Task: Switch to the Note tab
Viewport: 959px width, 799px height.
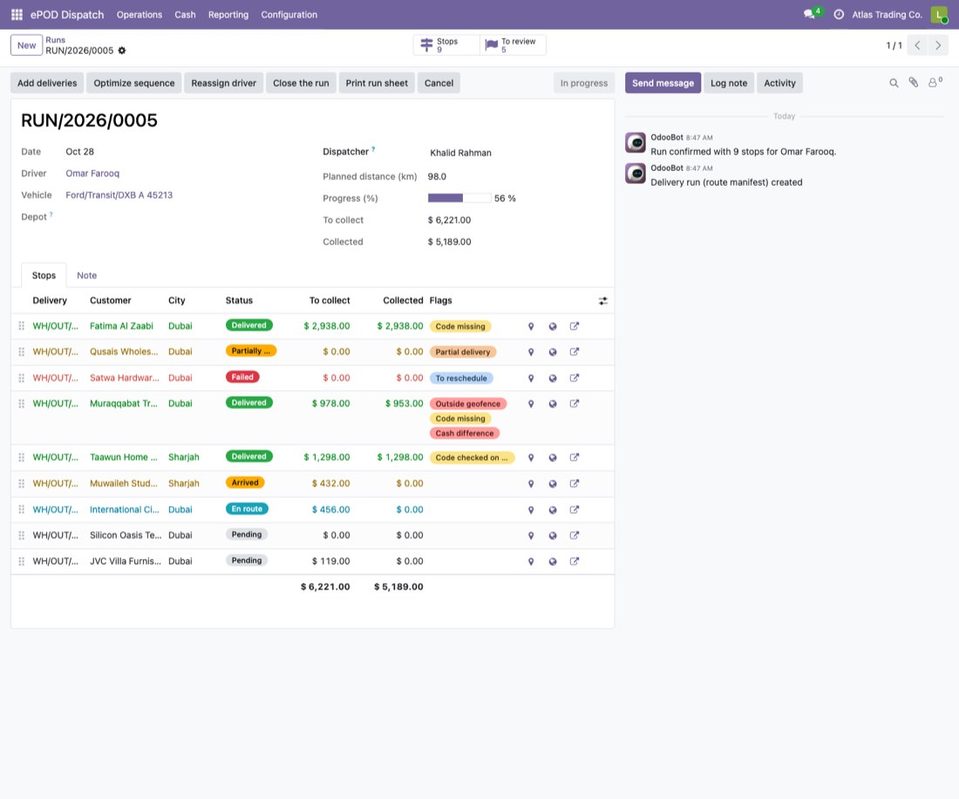Action: click(86, 275)
